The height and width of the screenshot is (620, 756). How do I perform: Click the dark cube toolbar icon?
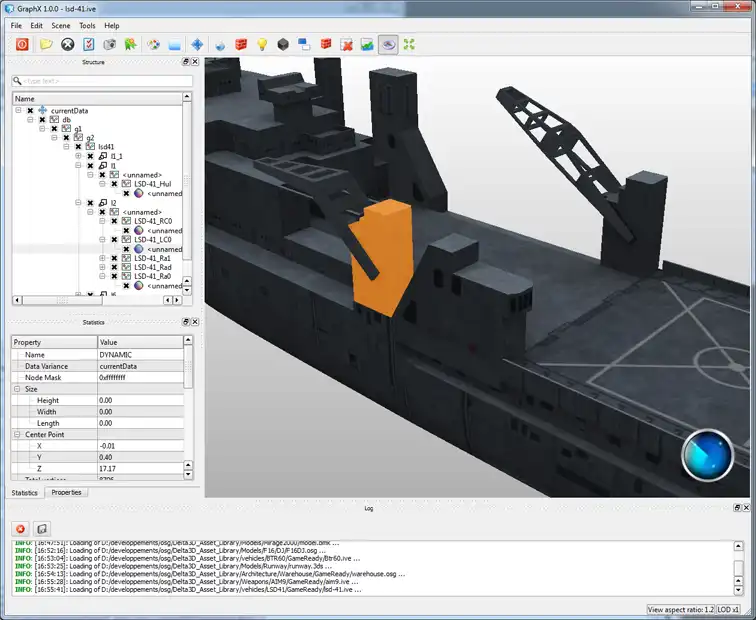[283, 44]
